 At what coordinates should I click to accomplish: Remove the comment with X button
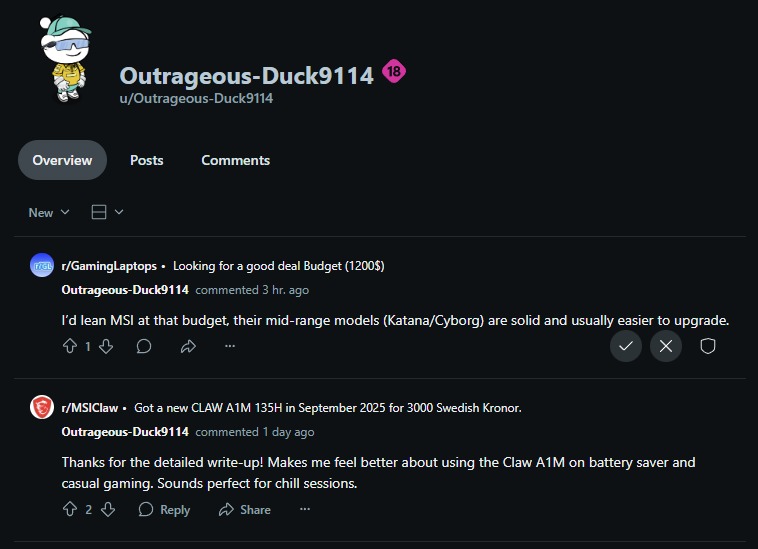[666, 346]
